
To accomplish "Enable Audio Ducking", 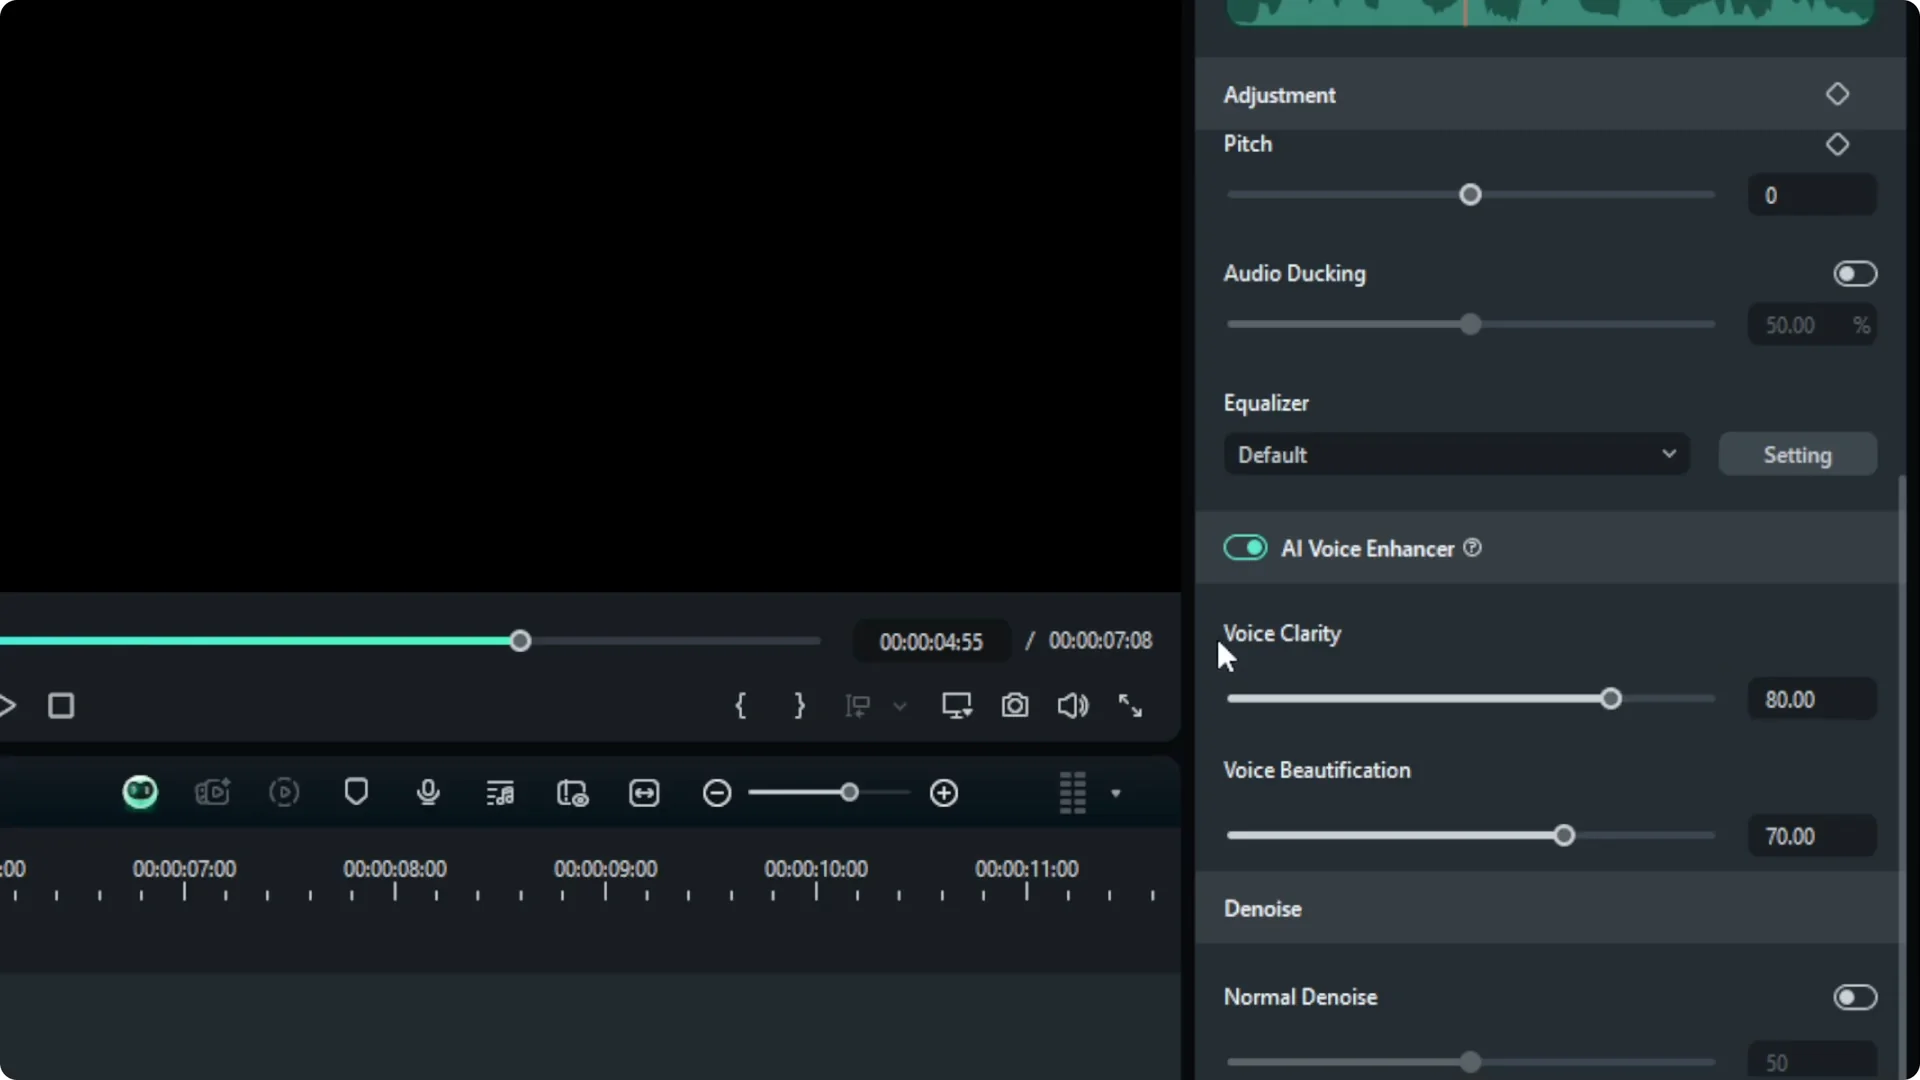I will tap(1855, 273).
